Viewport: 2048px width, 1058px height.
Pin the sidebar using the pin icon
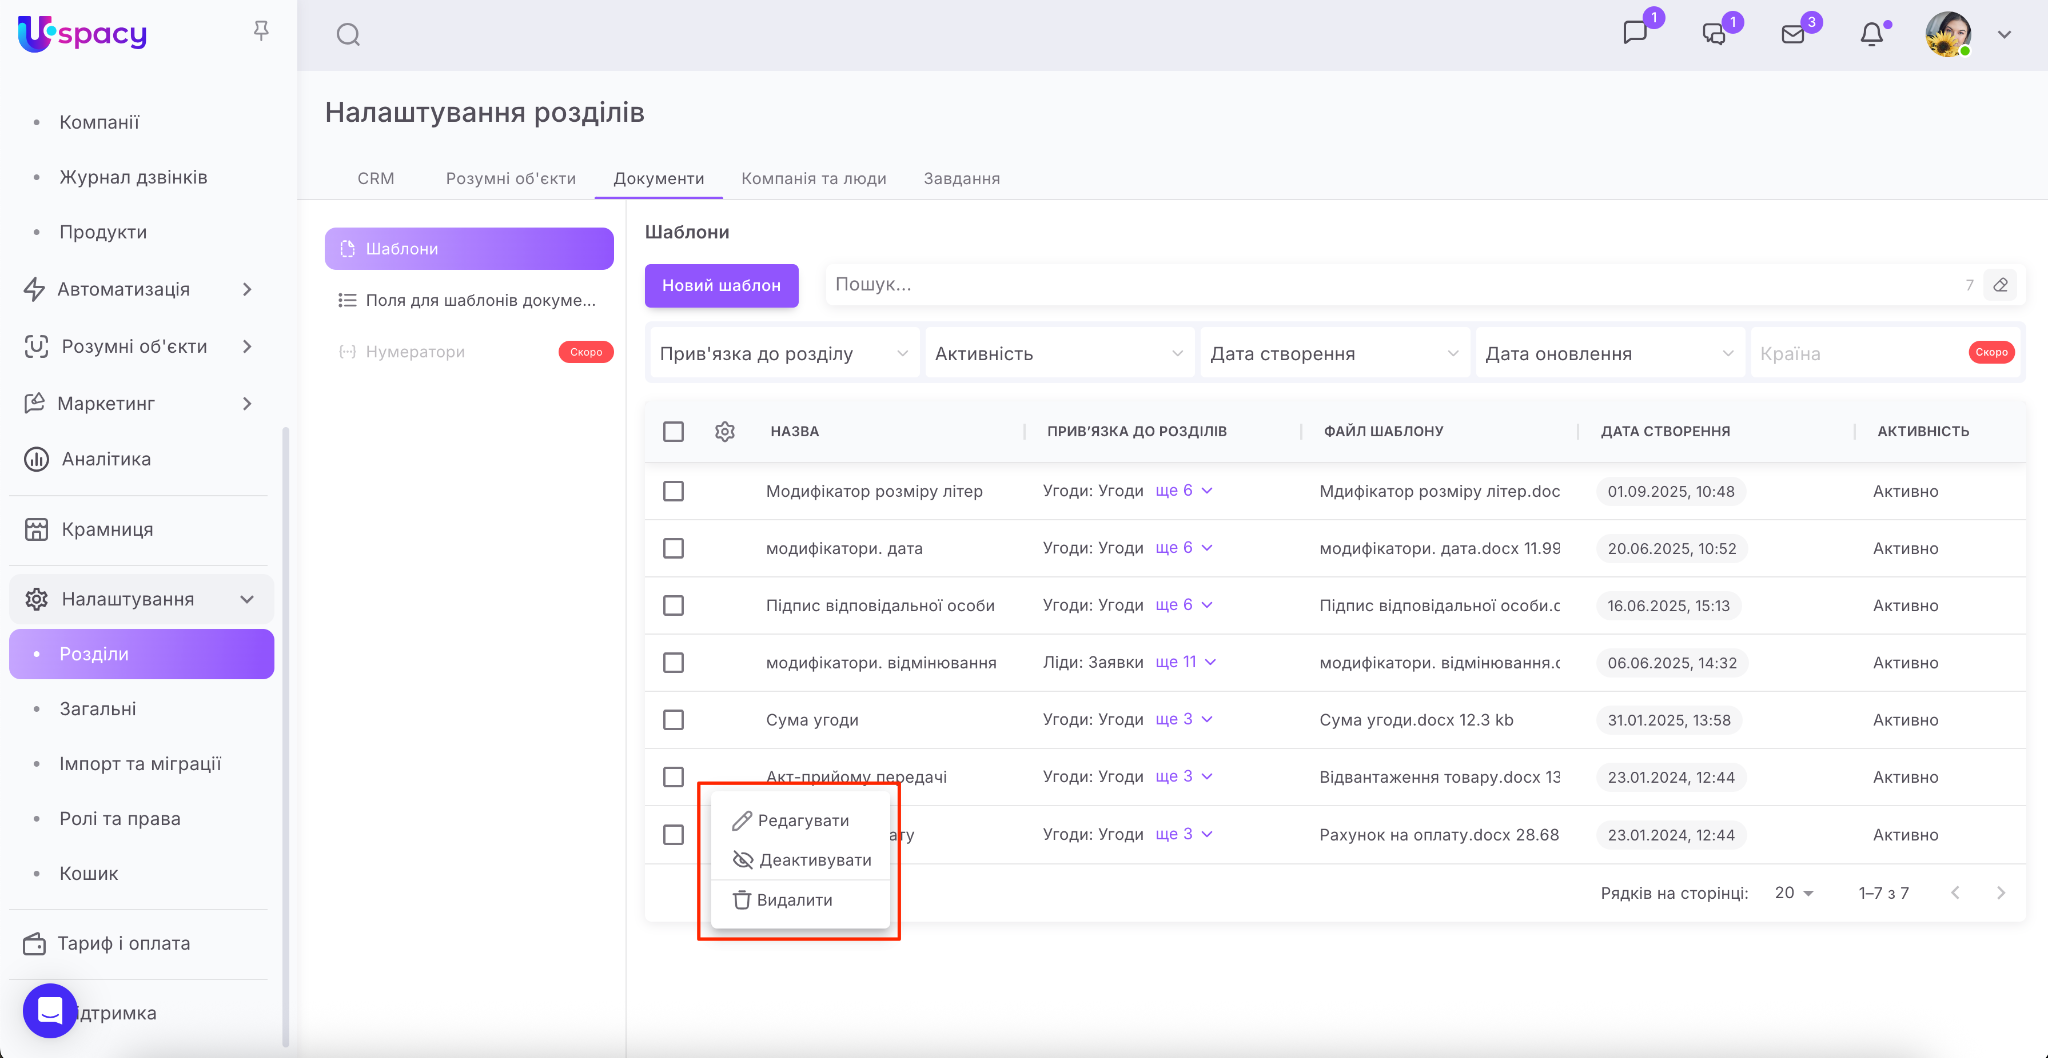click(x=261, y=31)
